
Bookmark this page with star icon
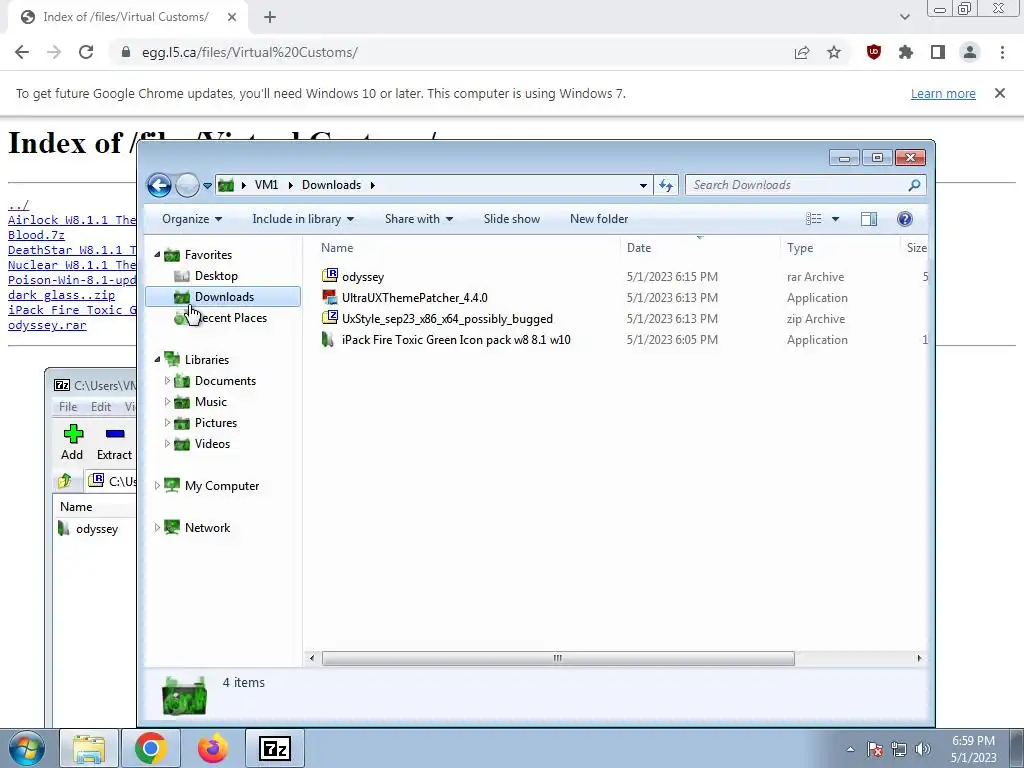[x=834, y=52]
